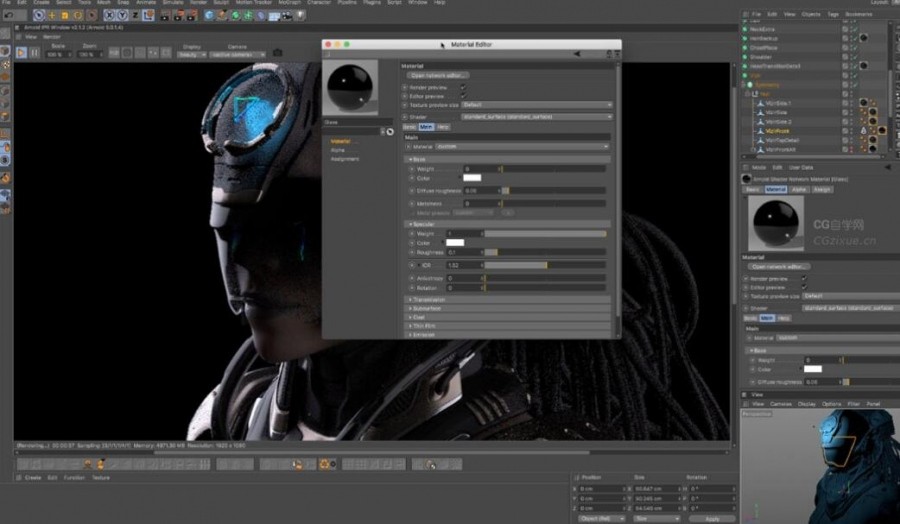Click the Deformer (Bend) icon
The image size is (900, 524).
(x=261, y=15)
